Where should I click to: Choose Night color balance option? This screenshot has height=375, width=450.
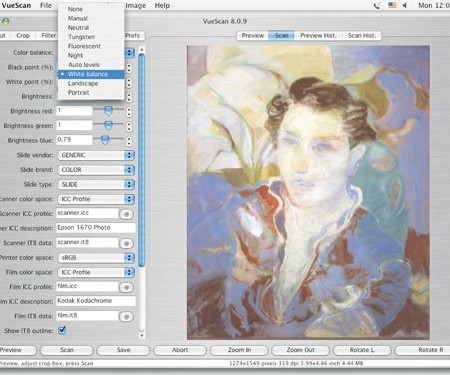[x=91, y=55]
